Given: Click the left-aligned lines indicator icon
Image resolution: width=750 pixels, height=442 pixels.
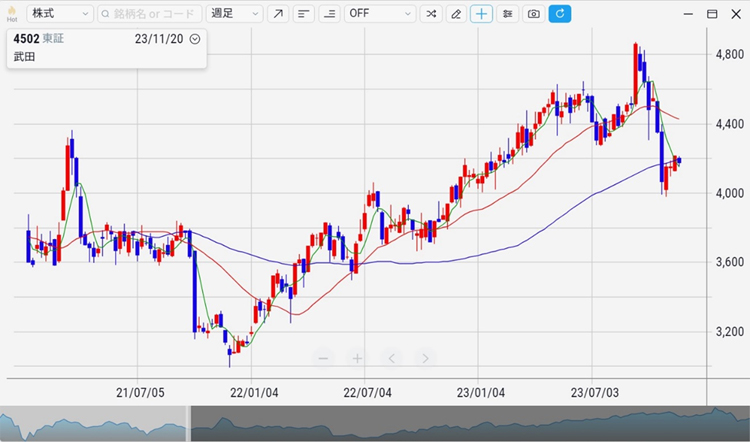Looking at the screenshot, I should [303, 14].
